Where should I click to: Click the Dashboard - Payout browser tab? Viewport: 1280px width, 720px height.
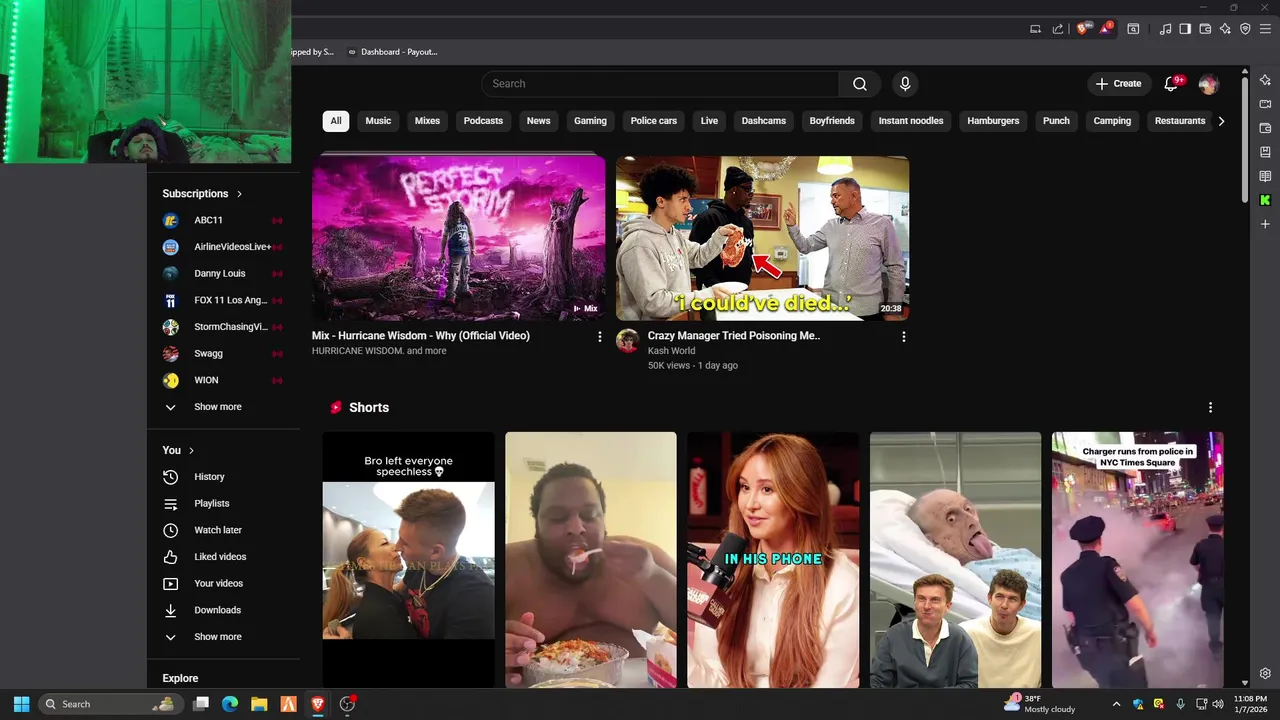point(393,52)
